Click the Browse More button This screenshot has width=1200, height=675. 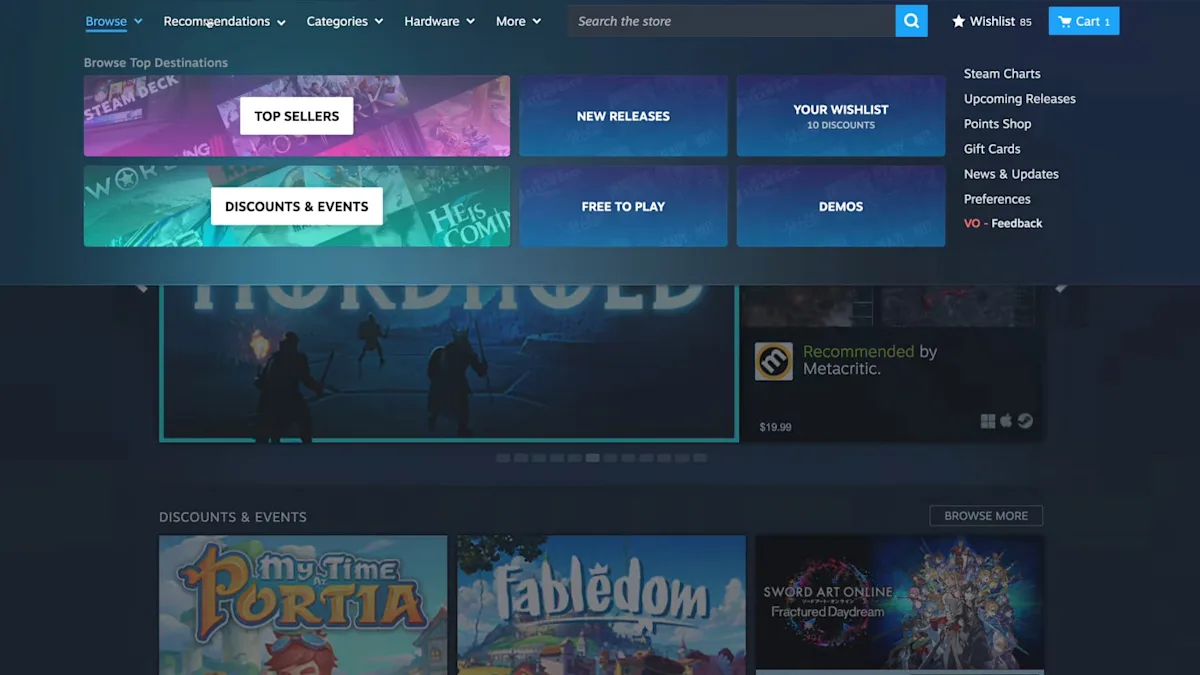986,516
